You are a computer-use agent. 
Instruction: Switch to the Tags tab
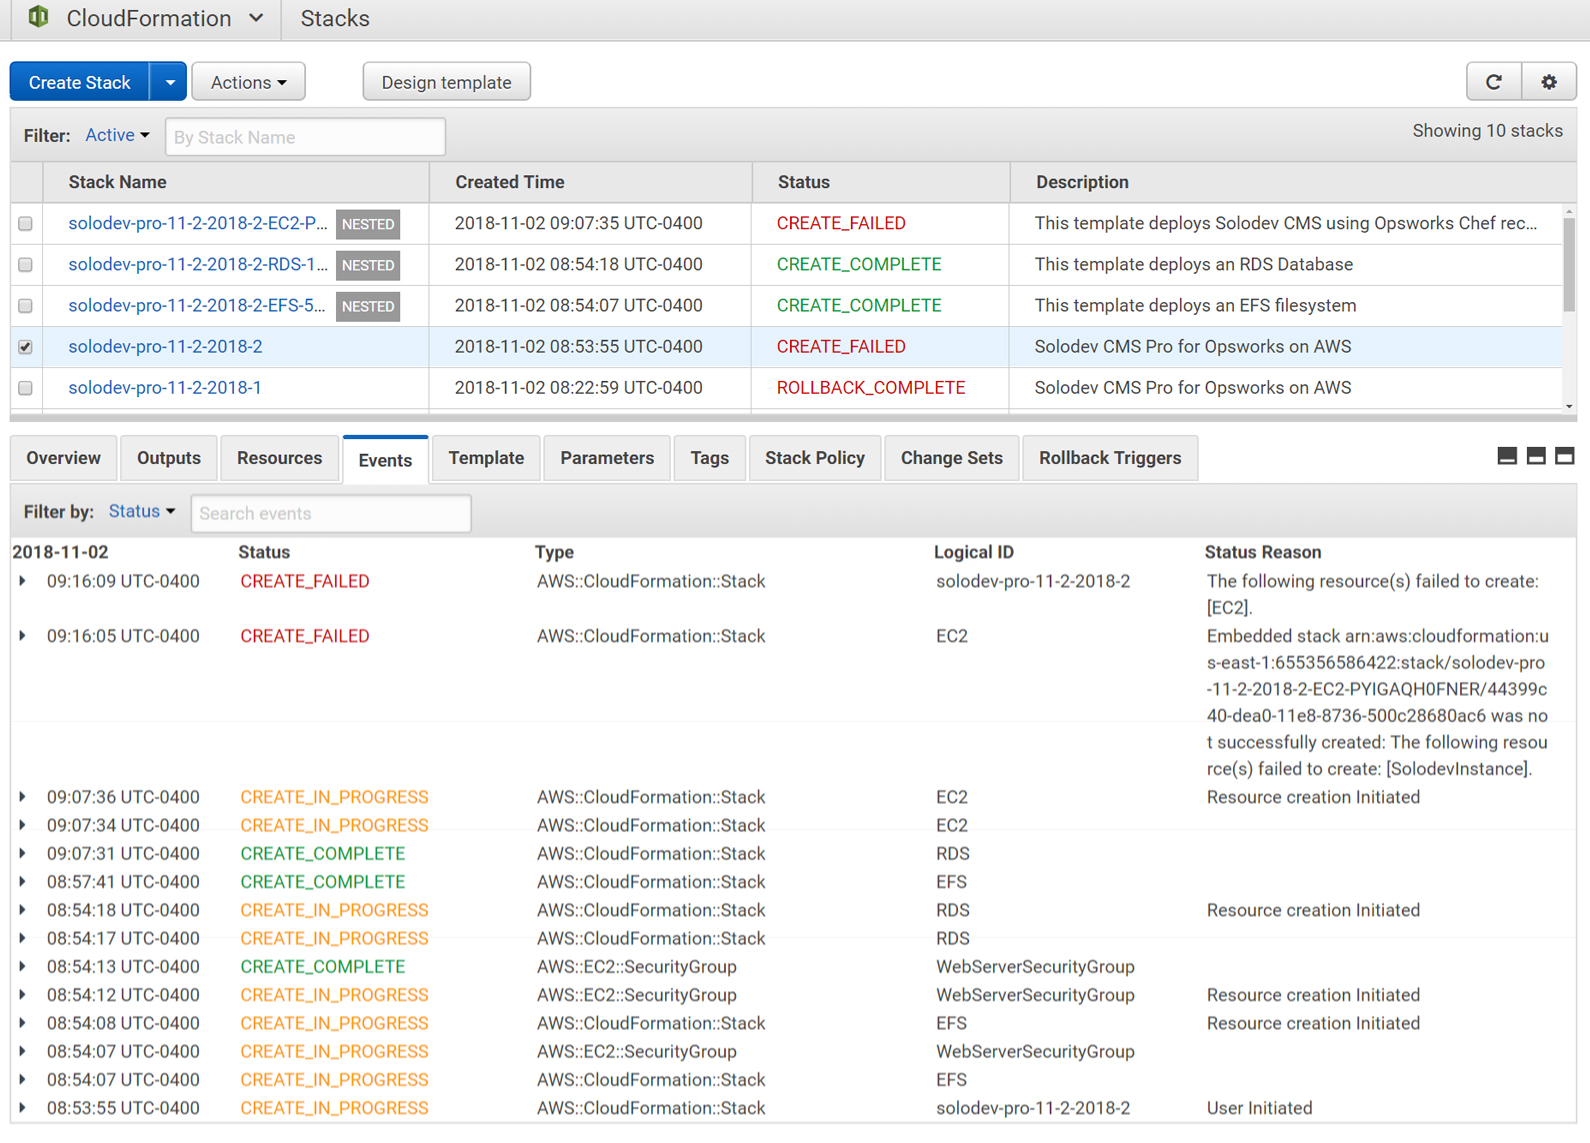click(x=709, y=458)
